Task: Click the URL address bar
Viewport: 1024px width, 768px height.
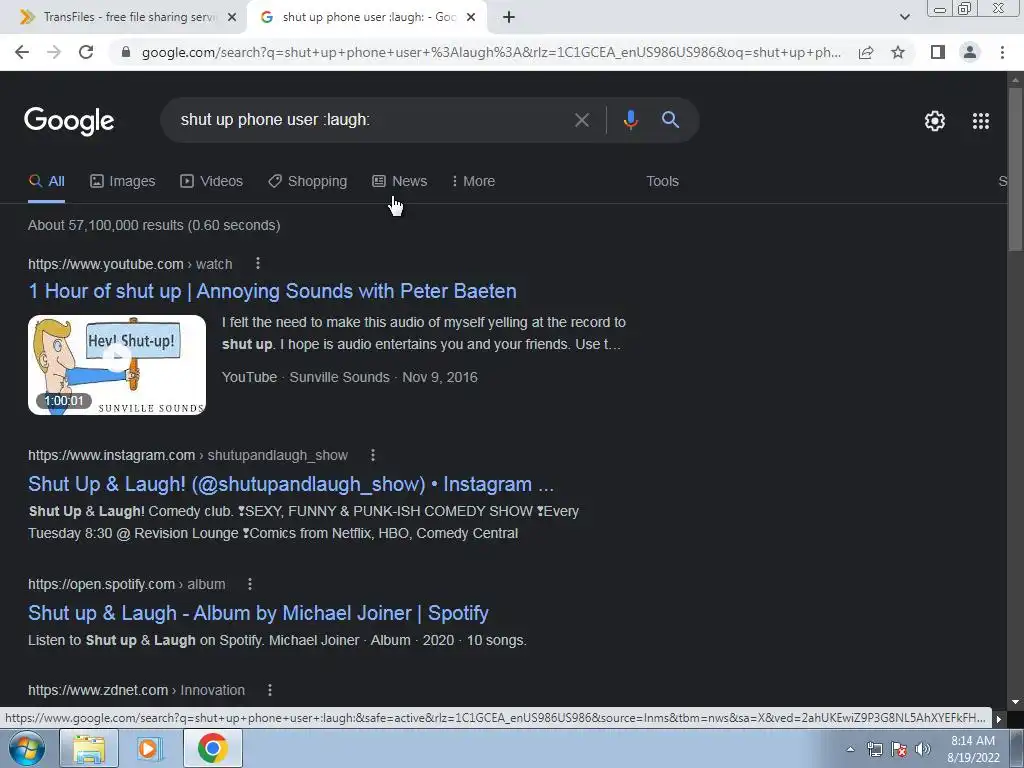Action: point(491,52)
